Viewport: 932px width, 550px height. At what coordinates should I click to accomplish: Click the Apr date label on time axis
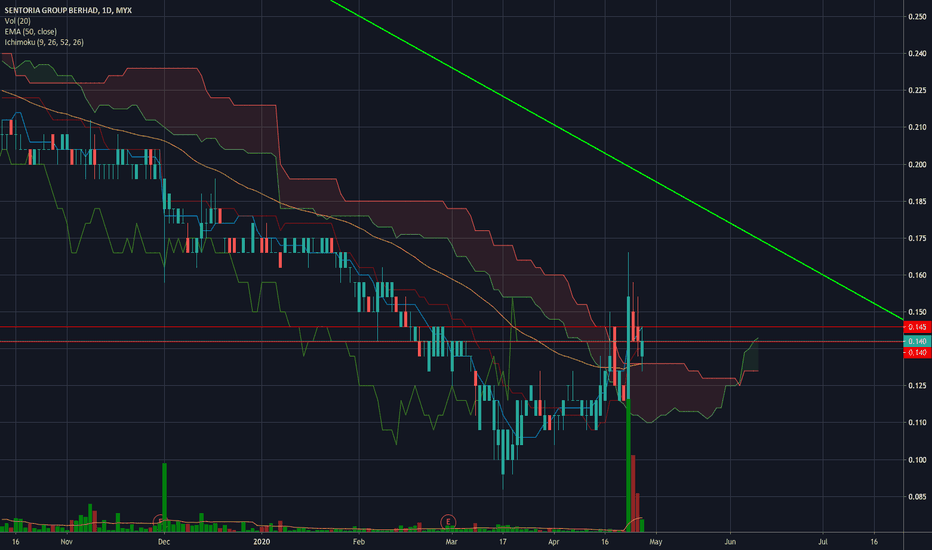point(553,542)
